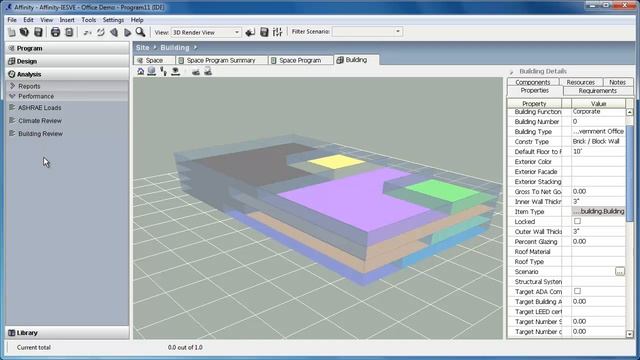This screenshot has width=640, height=360.
Task: Collapse the Performance section
Action: 12,96
